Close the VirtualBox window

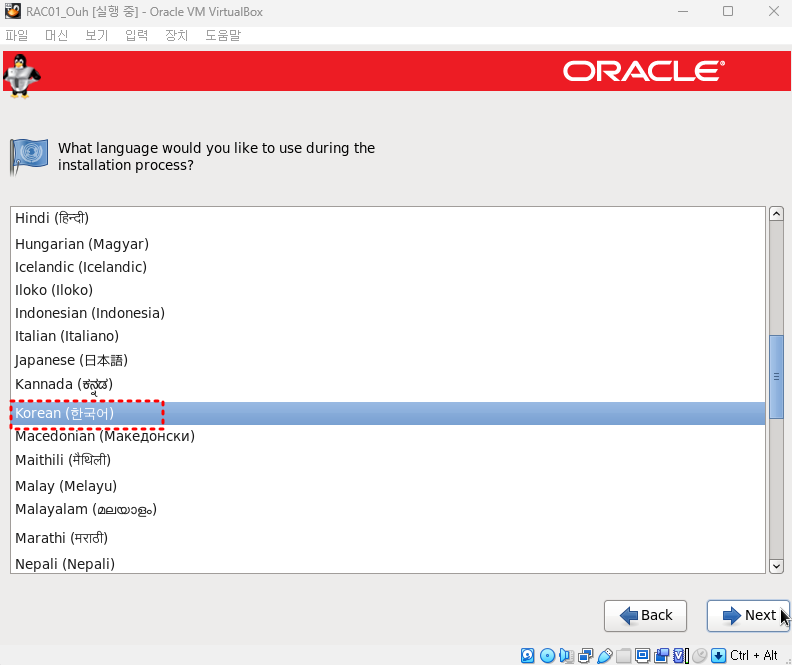coord(773,11)
